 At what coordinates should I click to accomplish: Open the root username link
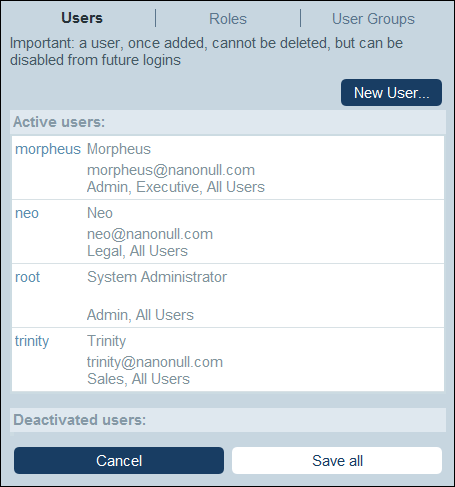click(x=28, y=277)
